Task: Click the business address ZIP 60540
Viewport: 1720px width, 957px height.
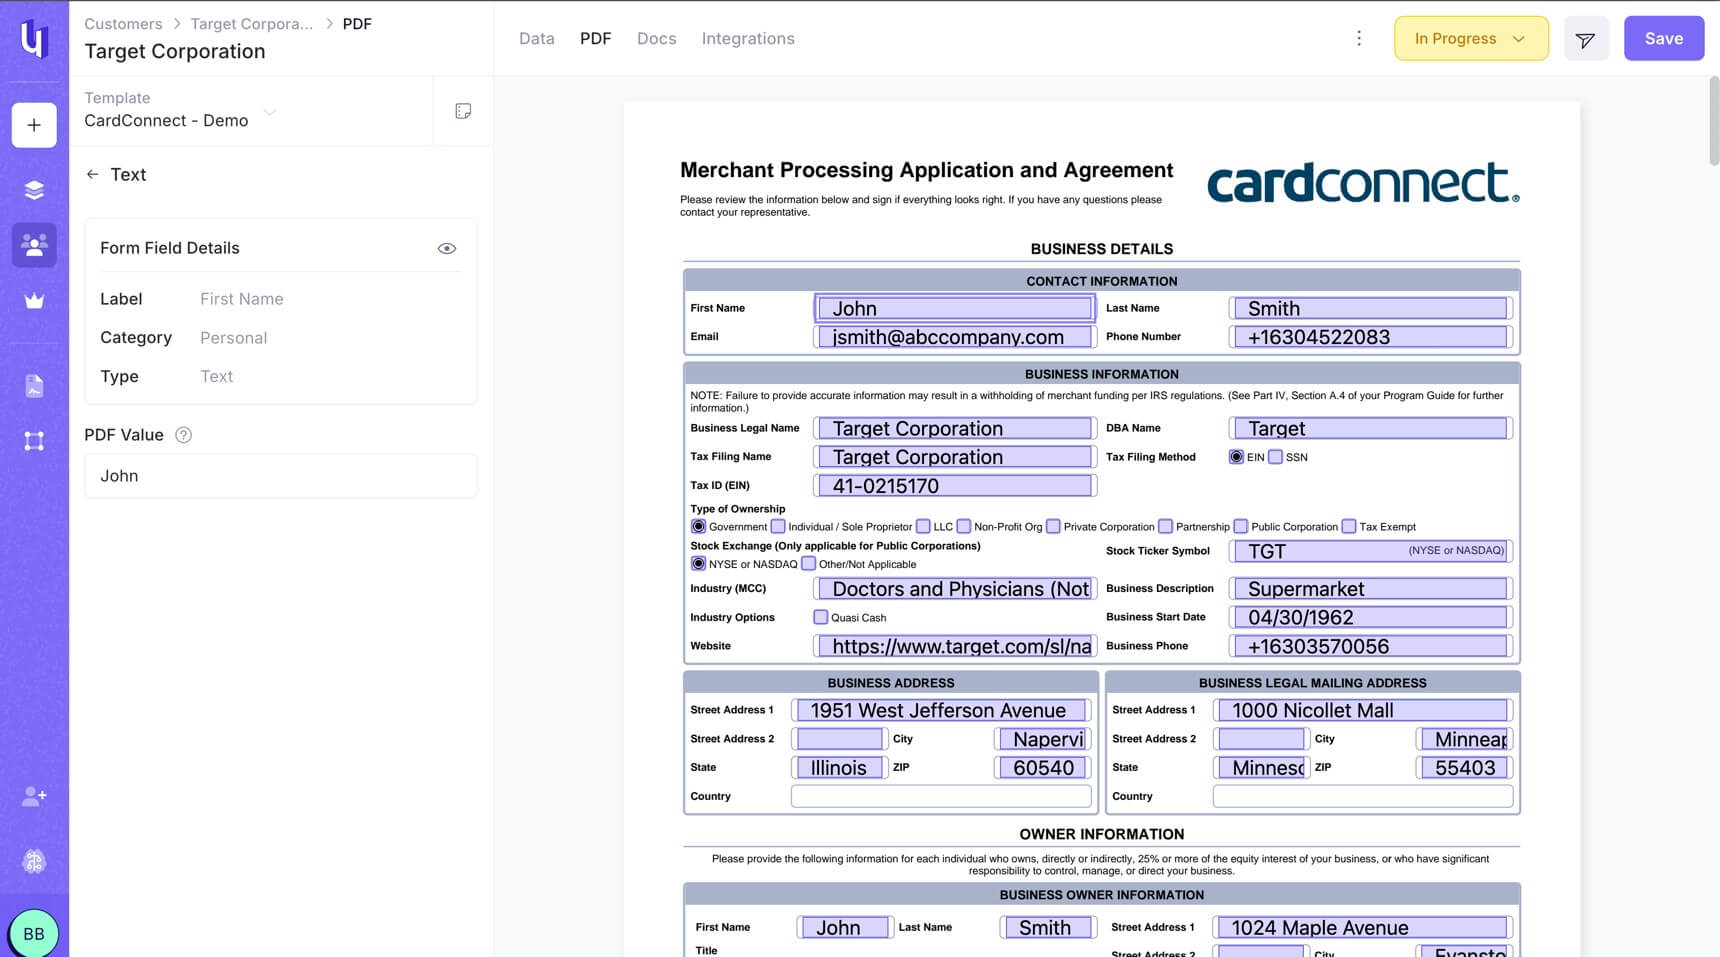Action: [x=1042, y=767]
